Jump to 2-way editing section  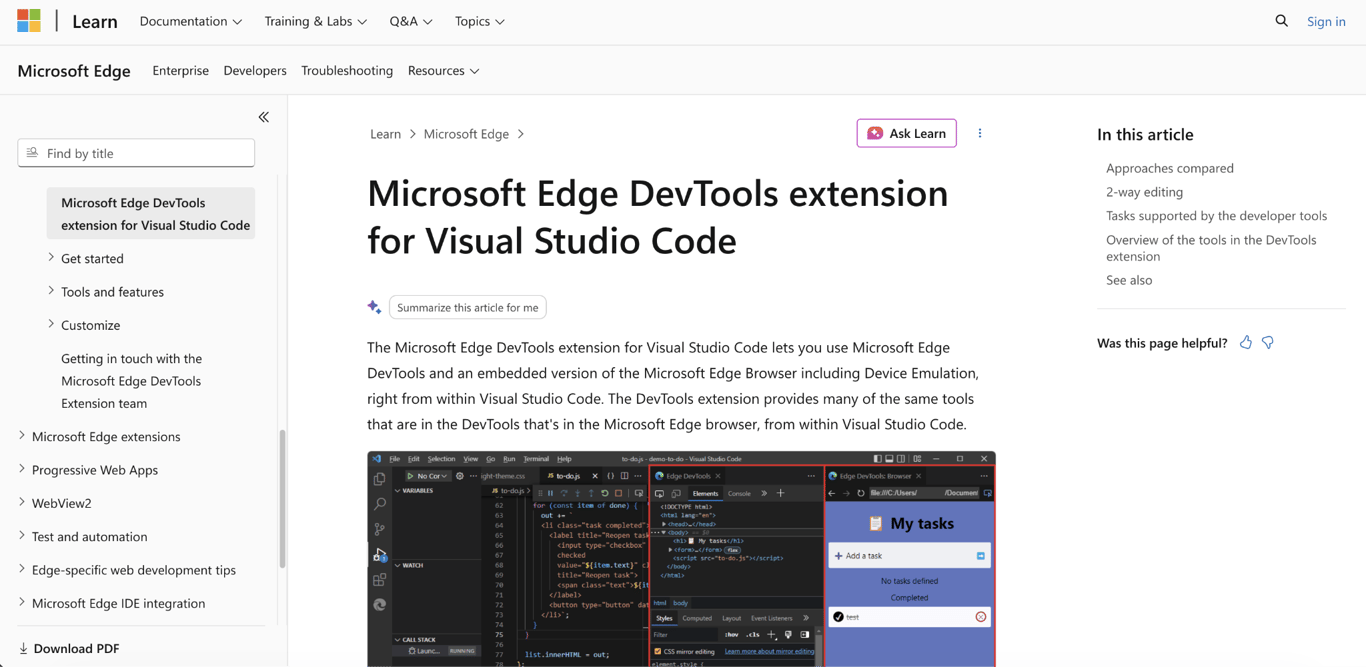[x=1144, y=192]
